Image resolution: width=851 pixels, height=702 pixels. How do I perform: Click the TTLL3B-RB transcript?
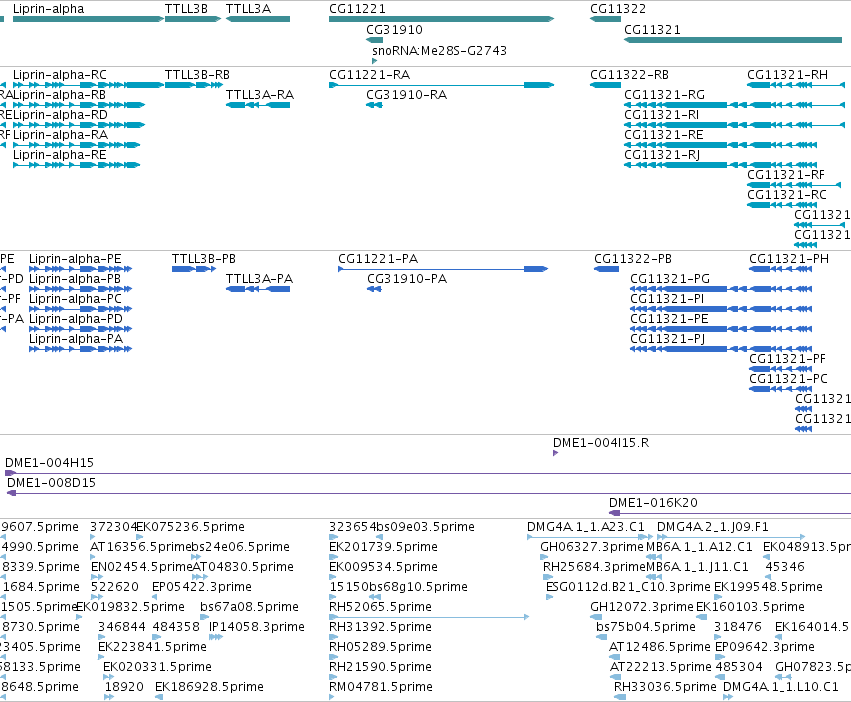pyautogui.click(x=193, y=85)
